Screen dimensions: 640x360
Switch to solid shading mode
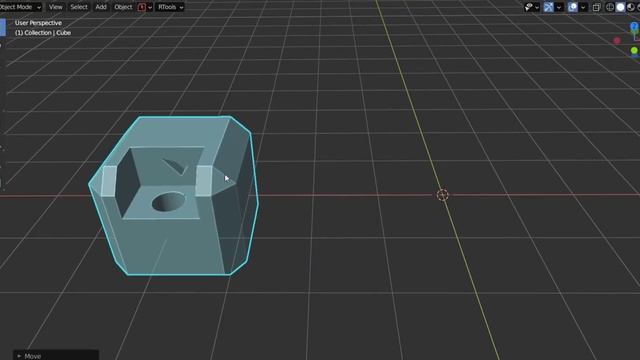[x=620, y=7]
